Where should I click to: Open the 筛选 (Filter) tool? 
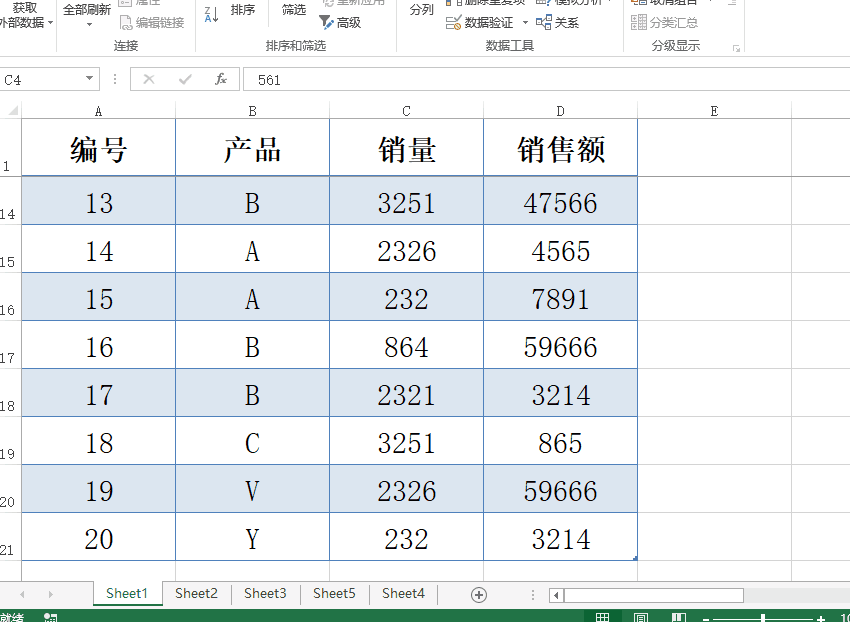point(293,9)
